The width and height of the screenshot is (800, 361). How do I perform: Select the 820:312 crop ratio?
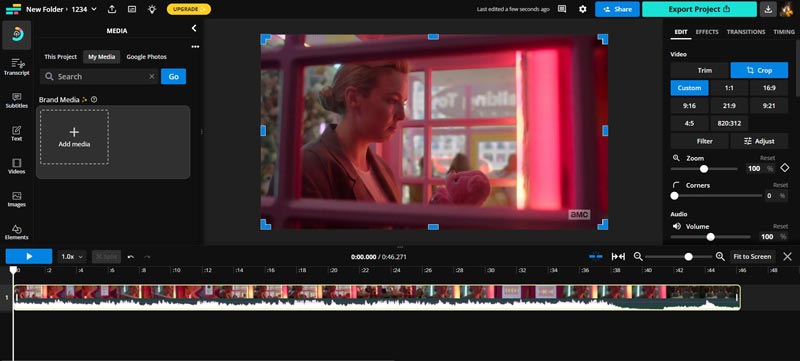(x=729, y=123)
